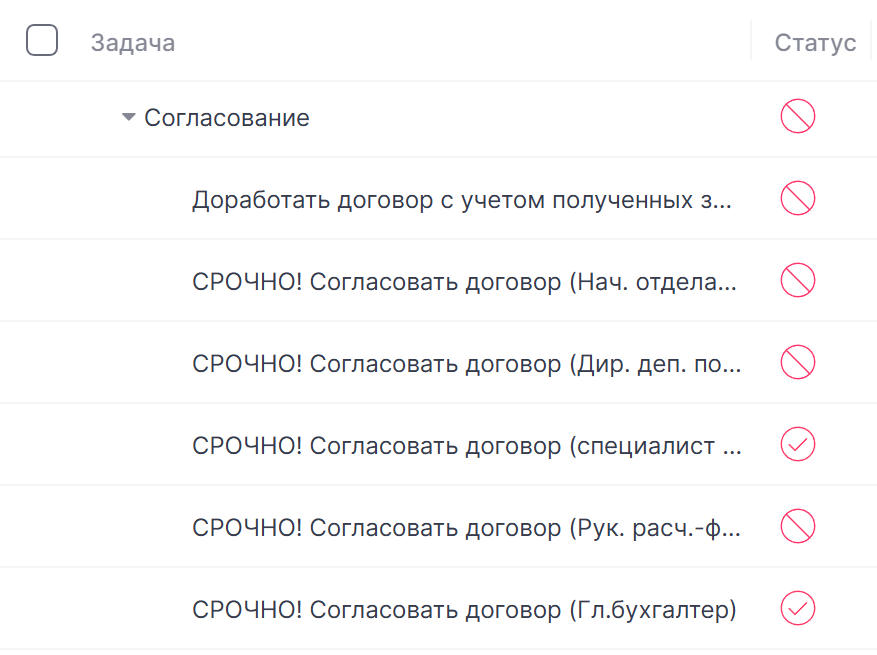
Task: Open task Доработать договор с учетом полученных
Action: (462, 200)
